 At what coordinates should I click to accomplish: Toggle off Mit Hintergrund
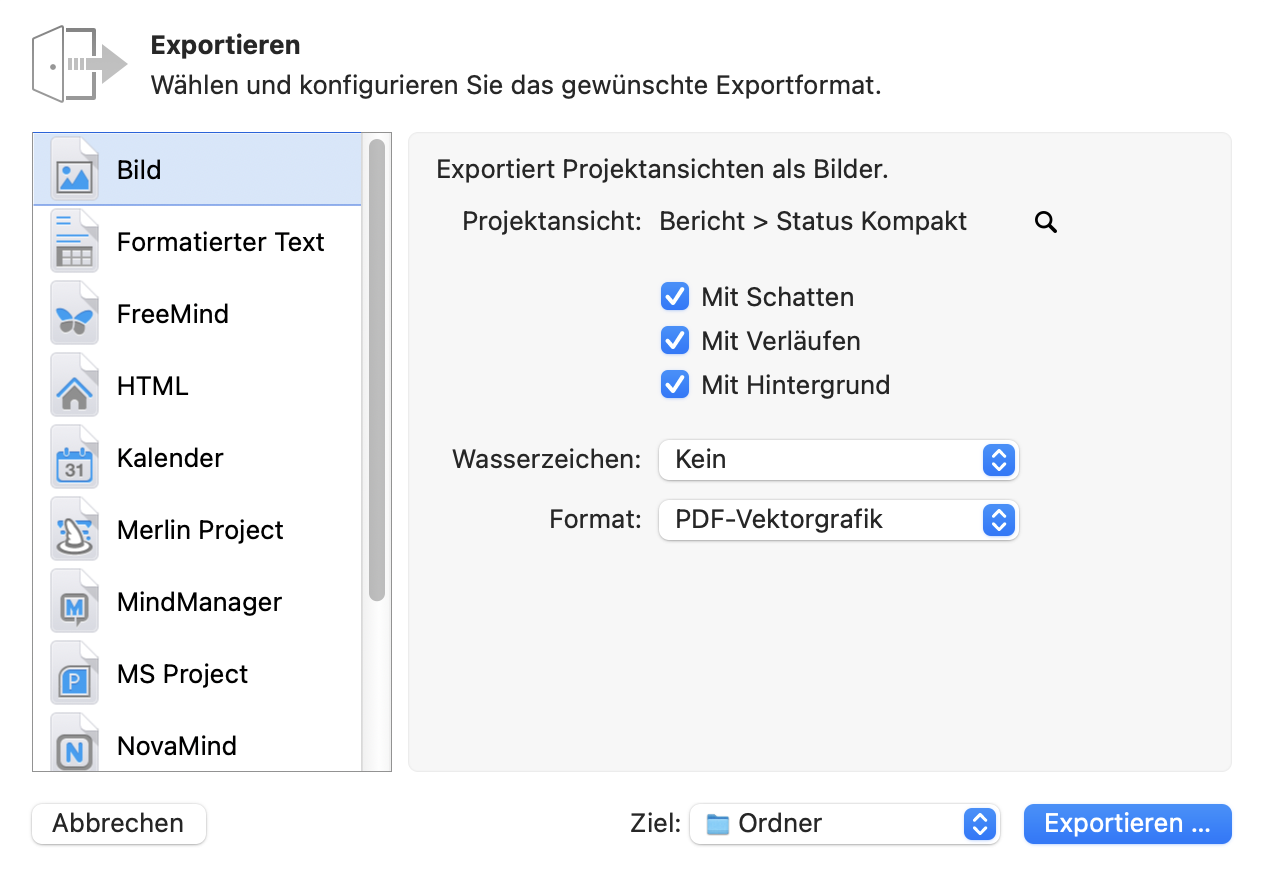pyautogui.click(x=675, y=384)
